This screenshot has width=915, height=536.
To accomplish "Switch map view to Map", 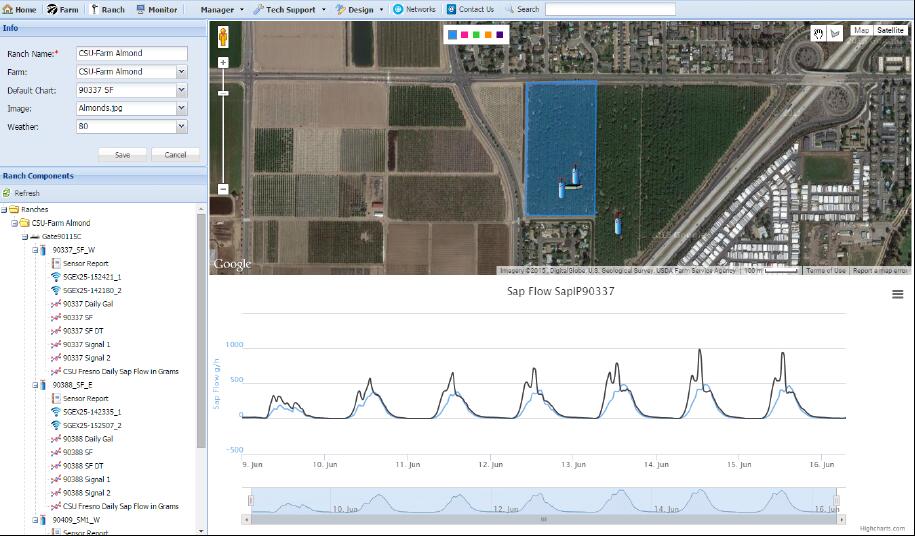I will pos(860,31).
